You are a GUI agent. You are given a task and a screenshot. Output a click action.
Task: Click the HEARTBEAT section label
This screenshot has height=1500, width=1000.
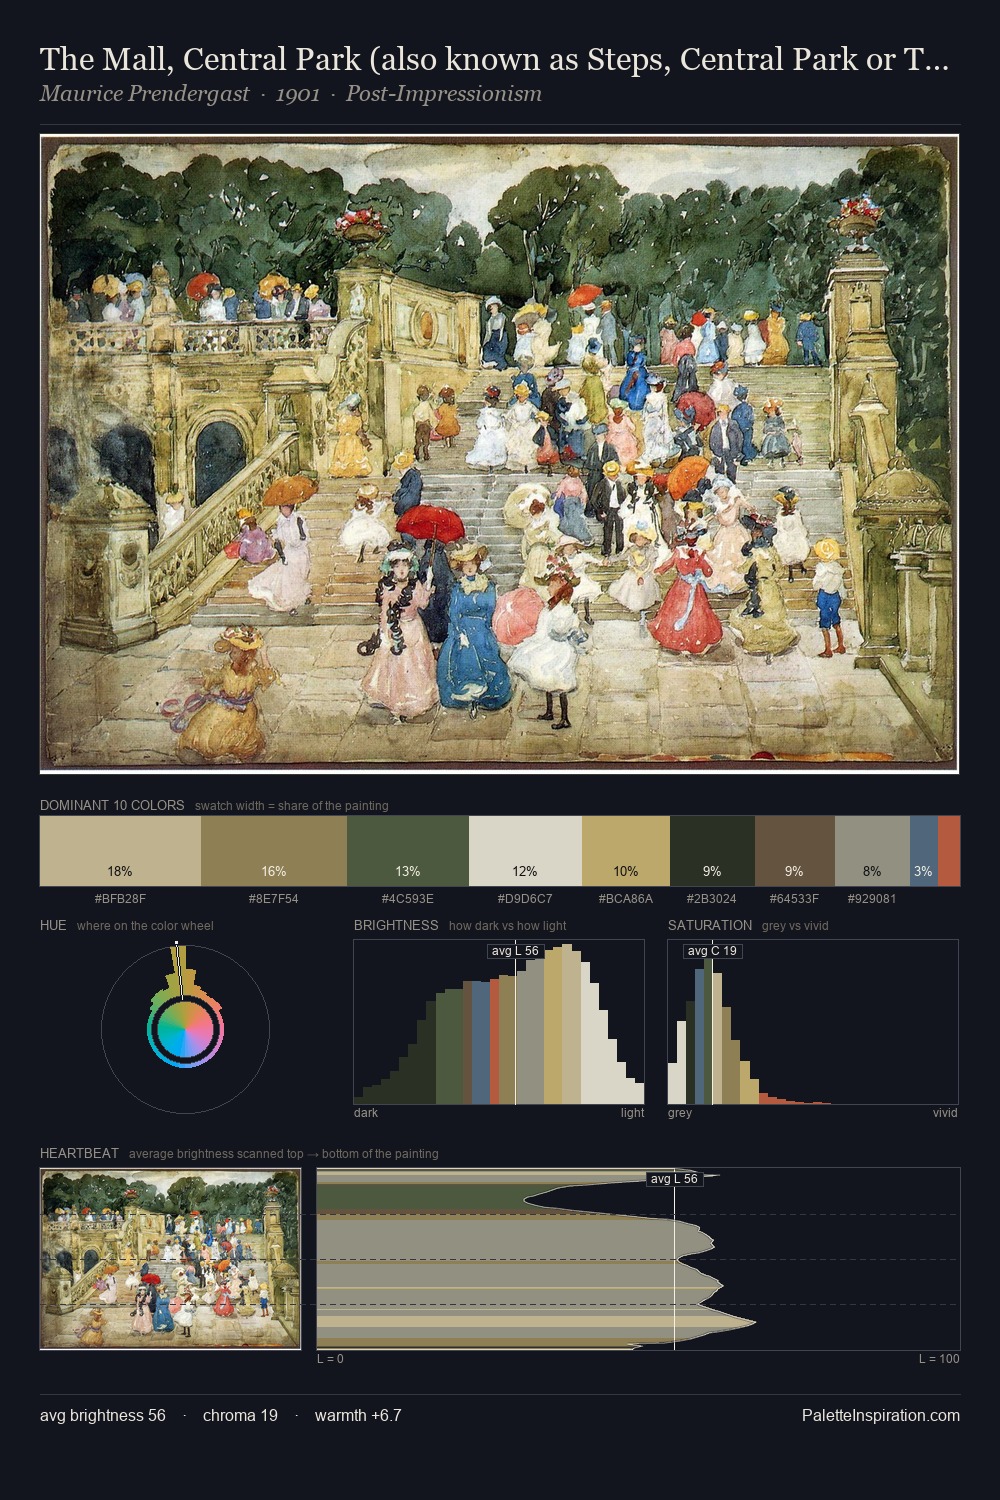(x=79, y=1153)
